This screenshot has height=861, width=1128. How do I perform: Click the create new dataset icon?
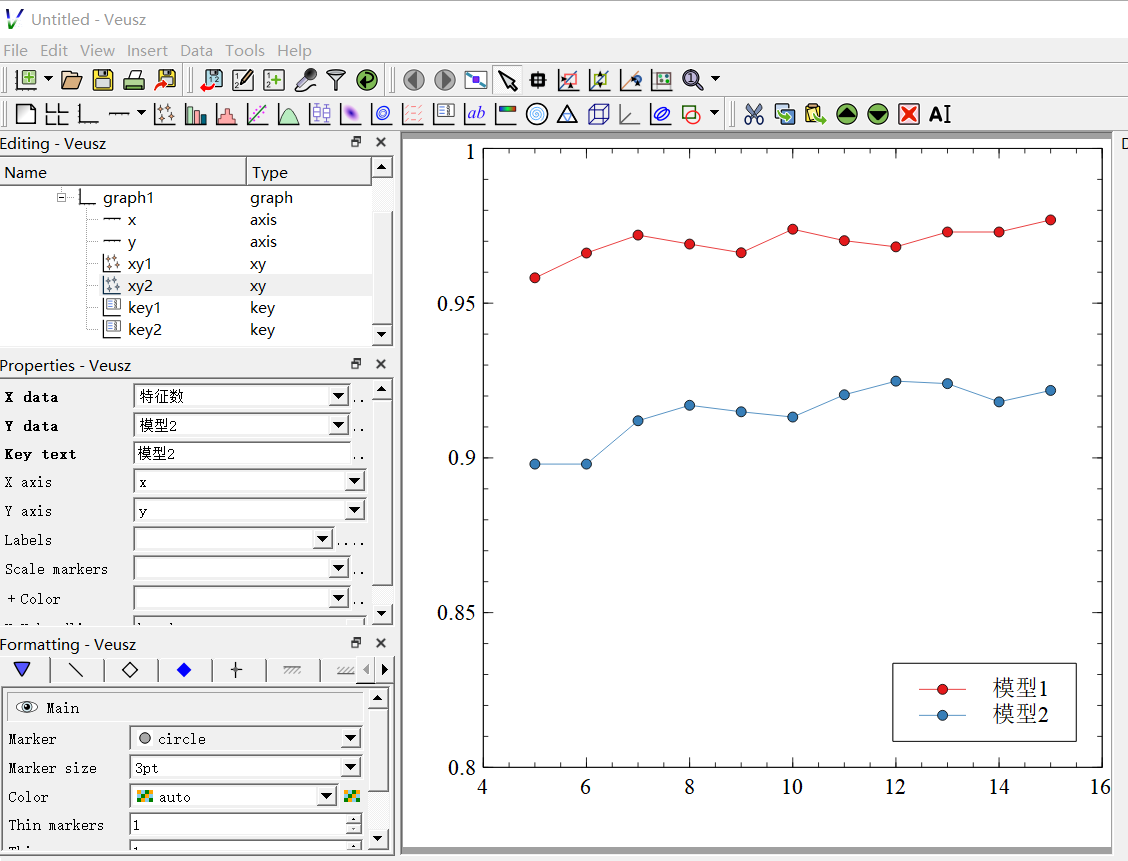[274, 80]
